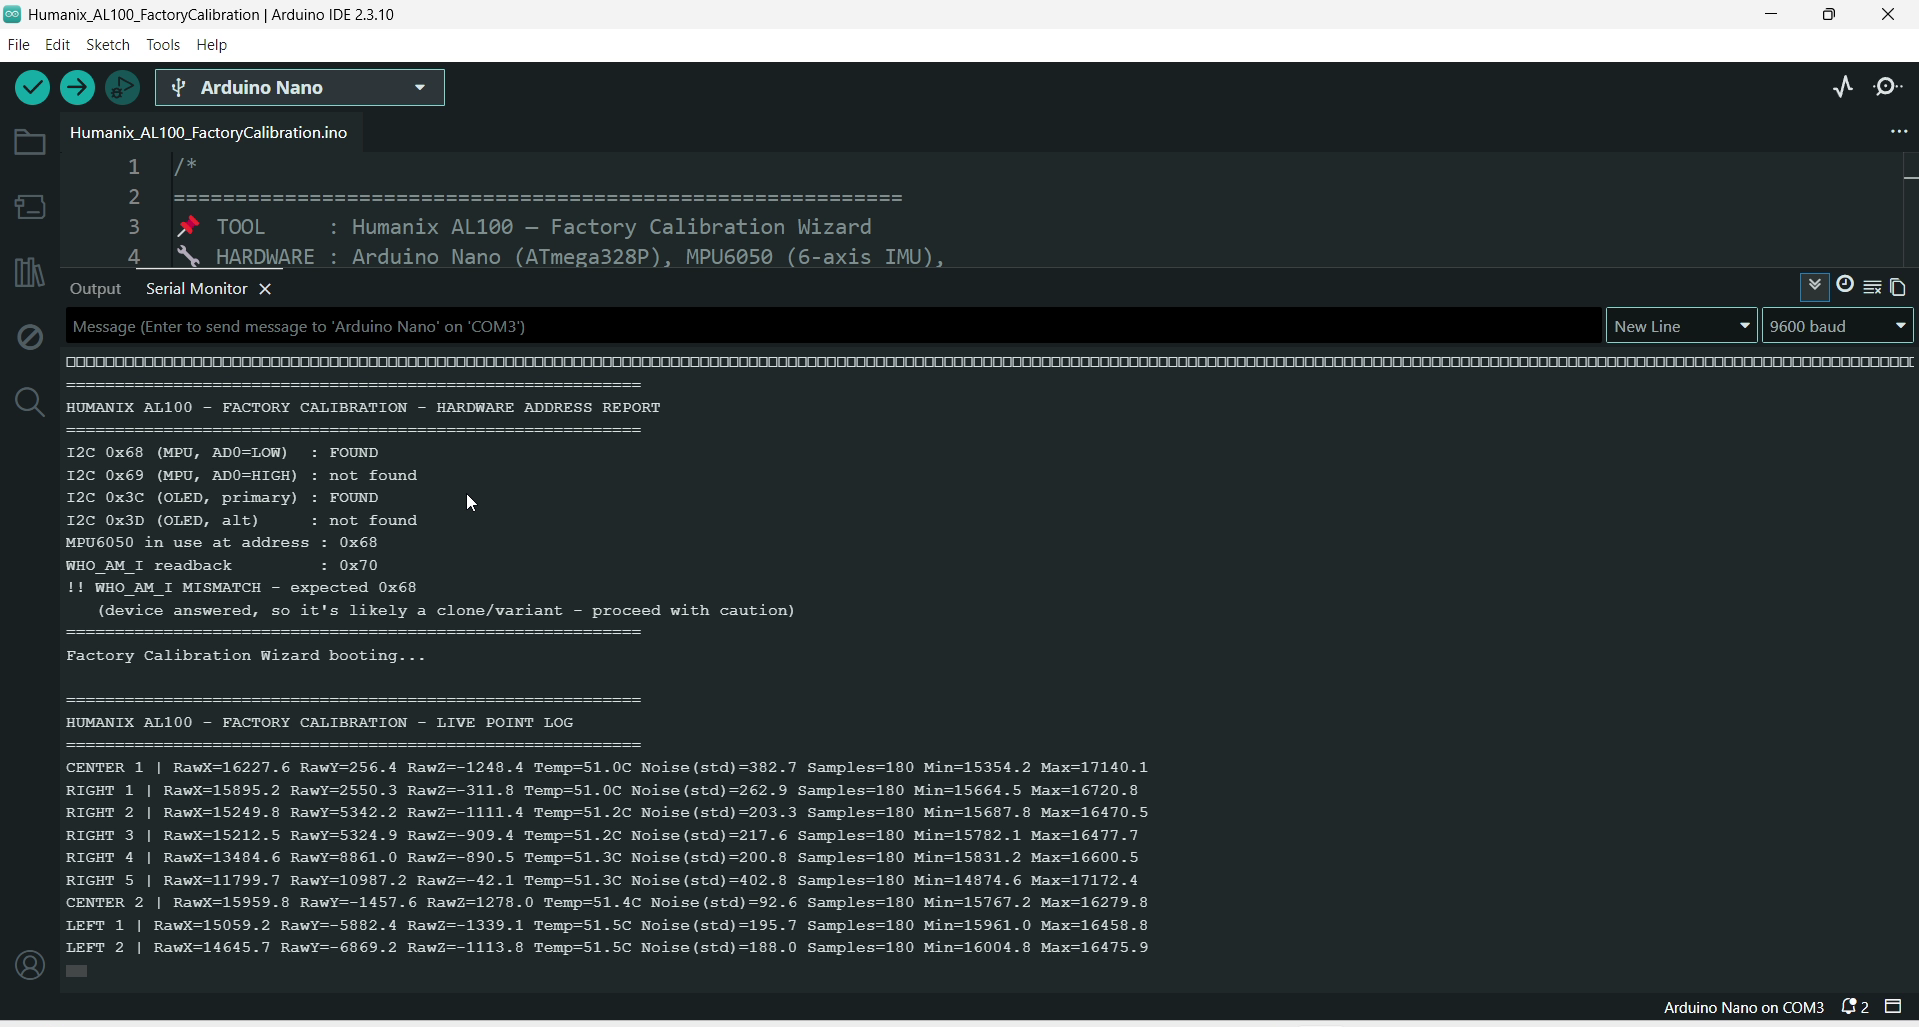Toggle bottom panel from the status bar

coord(1894,1008)
